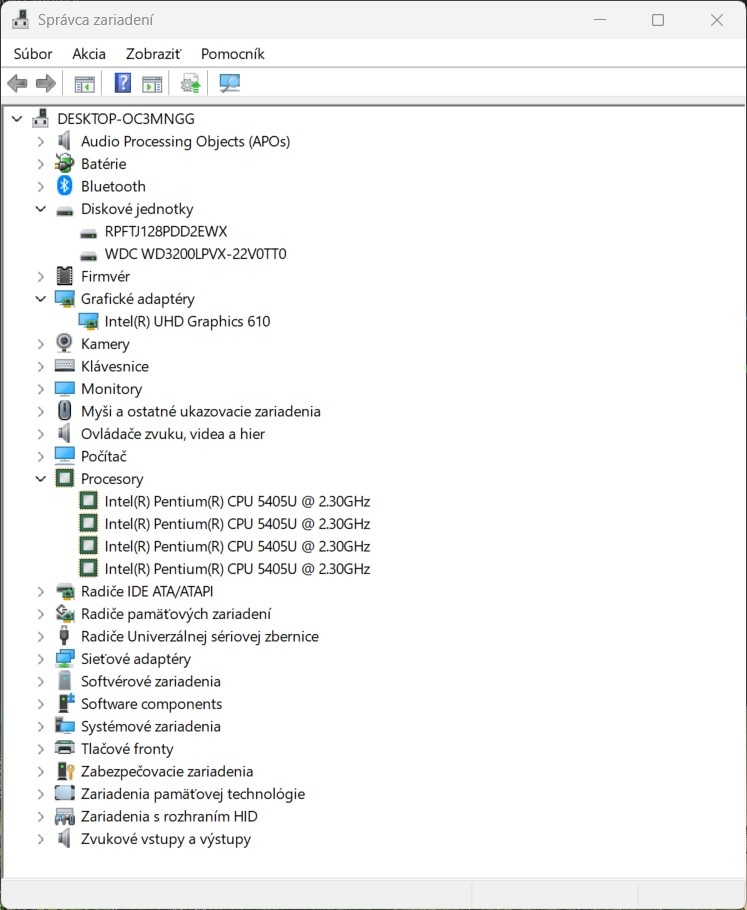Collapse the Procesory node
Image resolution: width=747 pixels, height=910 pixels.
41,479
